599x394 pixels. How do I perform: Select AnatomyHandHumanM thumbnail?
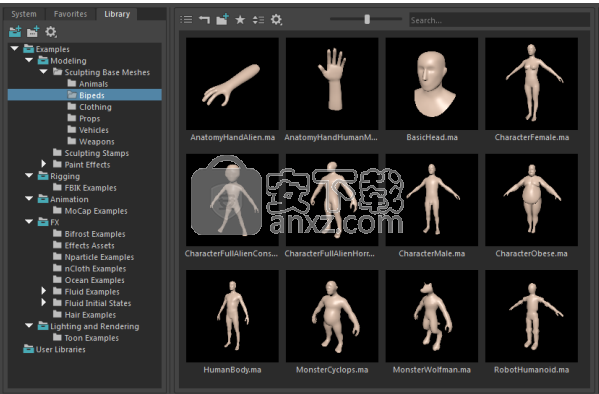pos(332,84)
